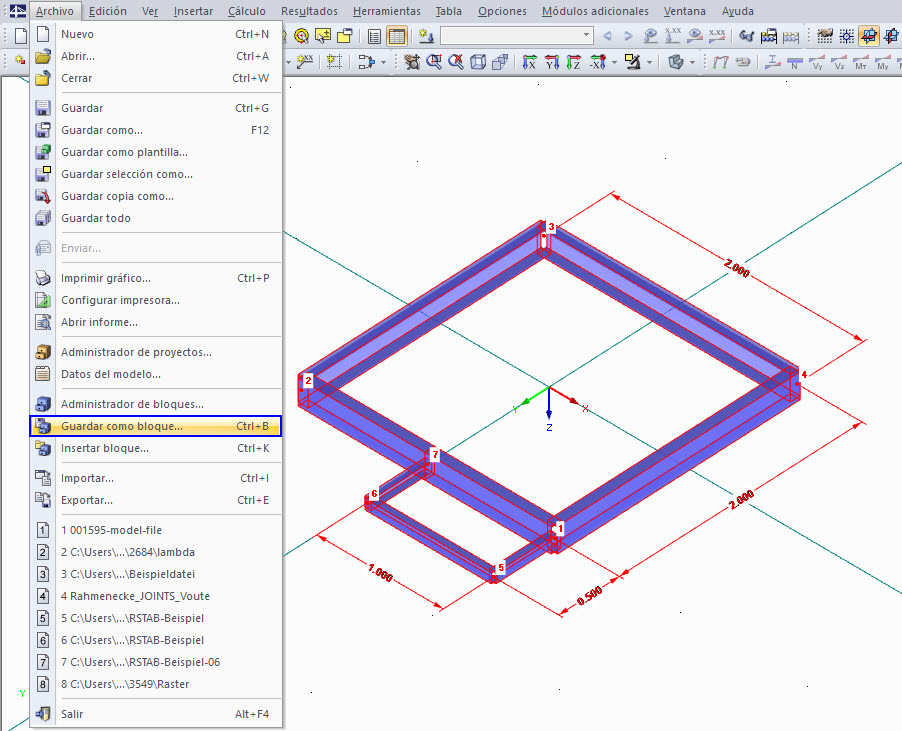Click the rendering model solid icon
Screen dimensions: 902x731
(x=676, y=62)
